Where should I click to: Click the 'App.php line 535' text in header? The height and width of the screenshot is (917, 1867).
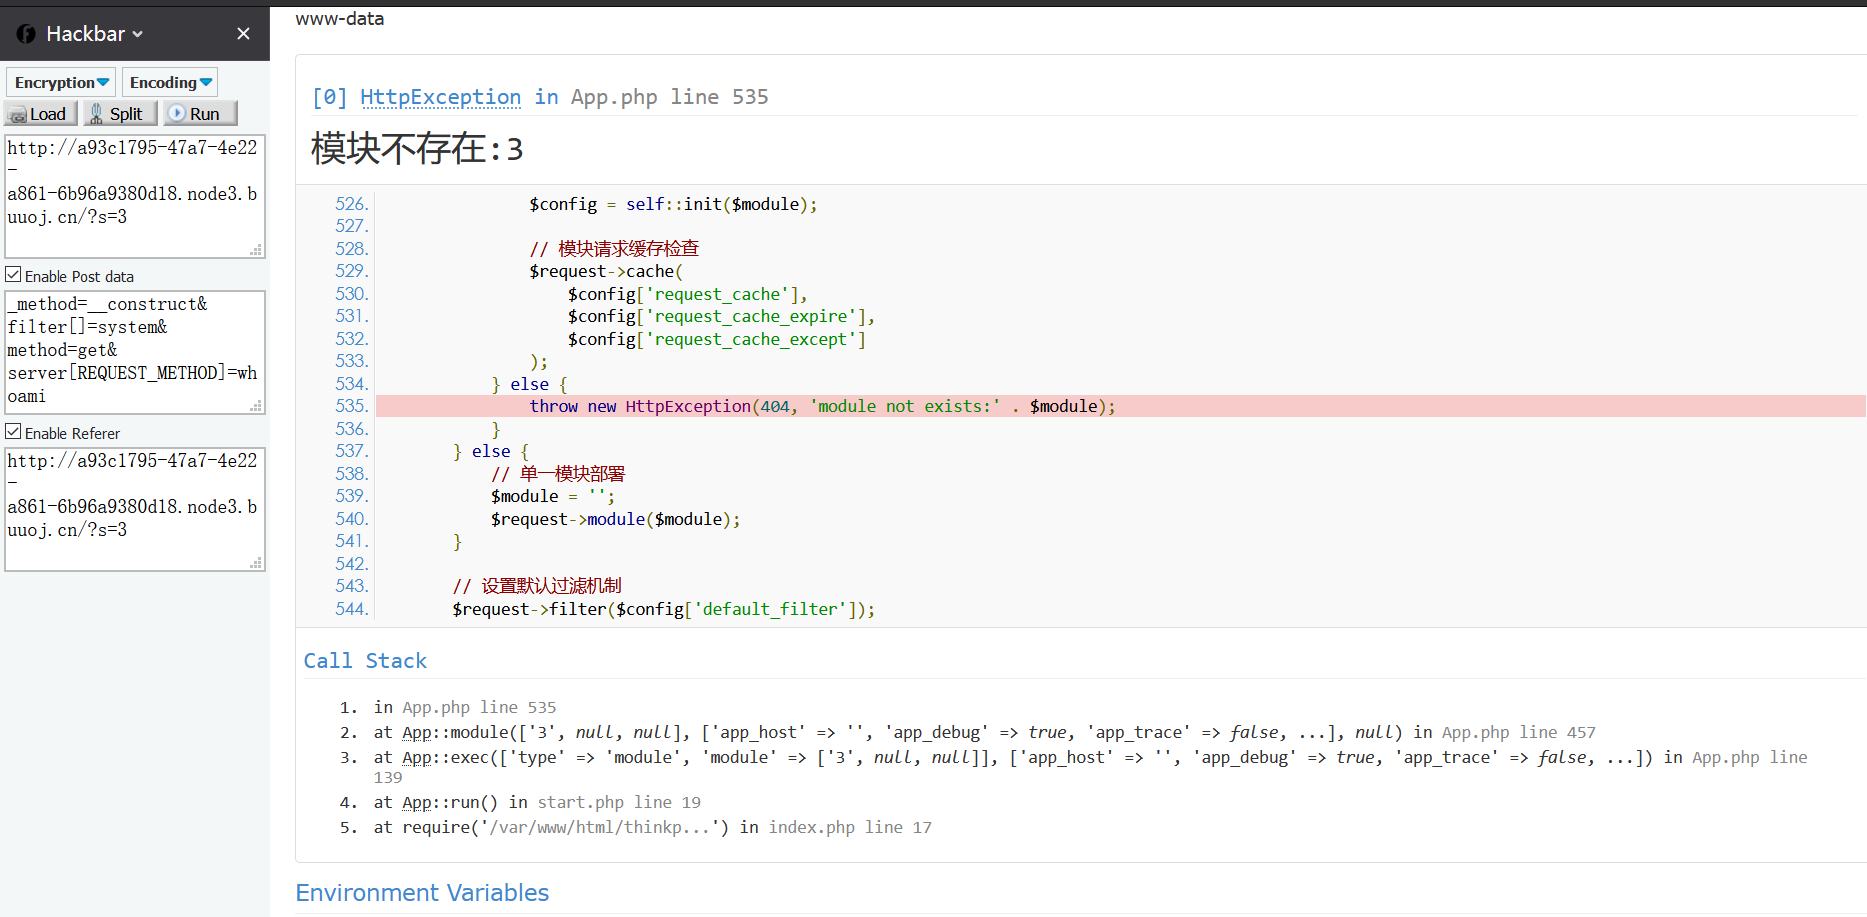pyautogui.click(x=670, y=97)
